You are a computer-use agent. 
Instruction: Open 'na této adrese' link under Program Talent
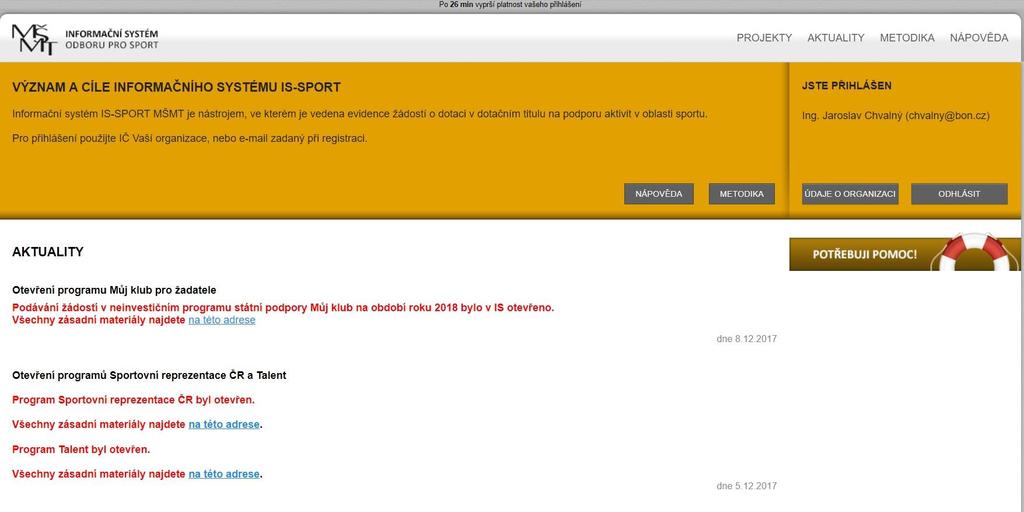pyautogui.click(x=224, y=474)
